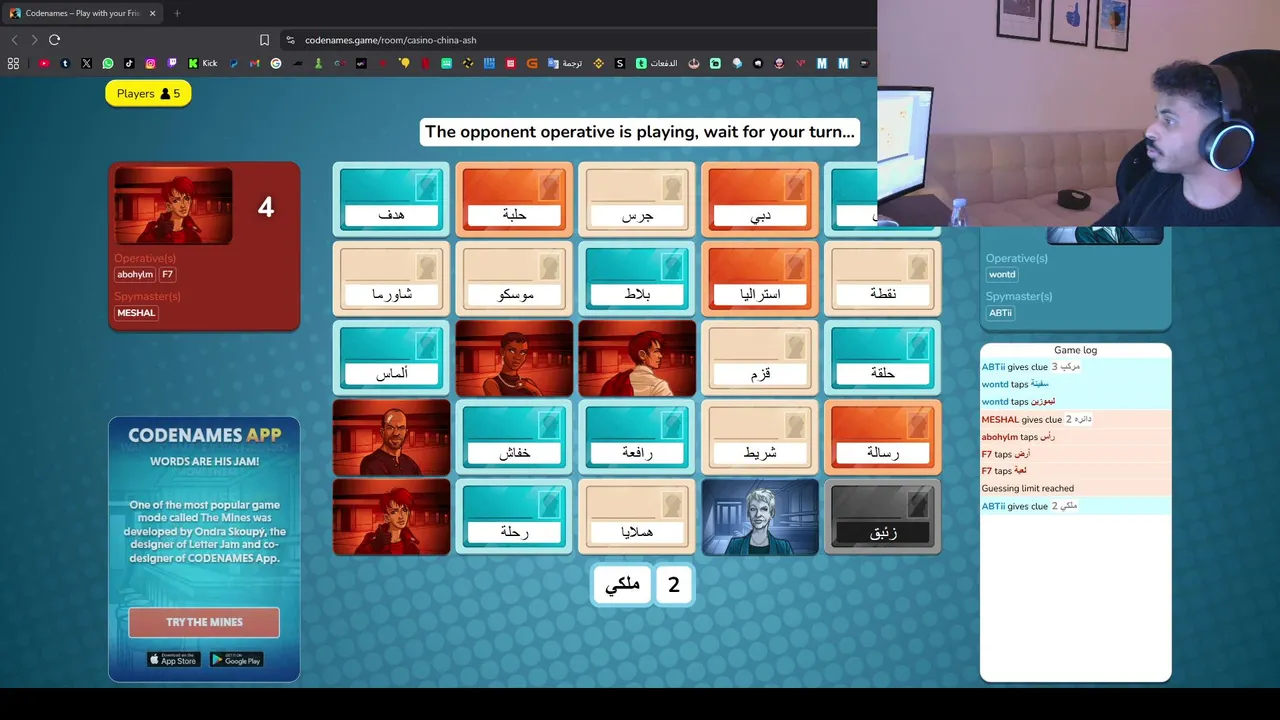
Task: Open the Instagram bookmark
Action: point(150,63)
